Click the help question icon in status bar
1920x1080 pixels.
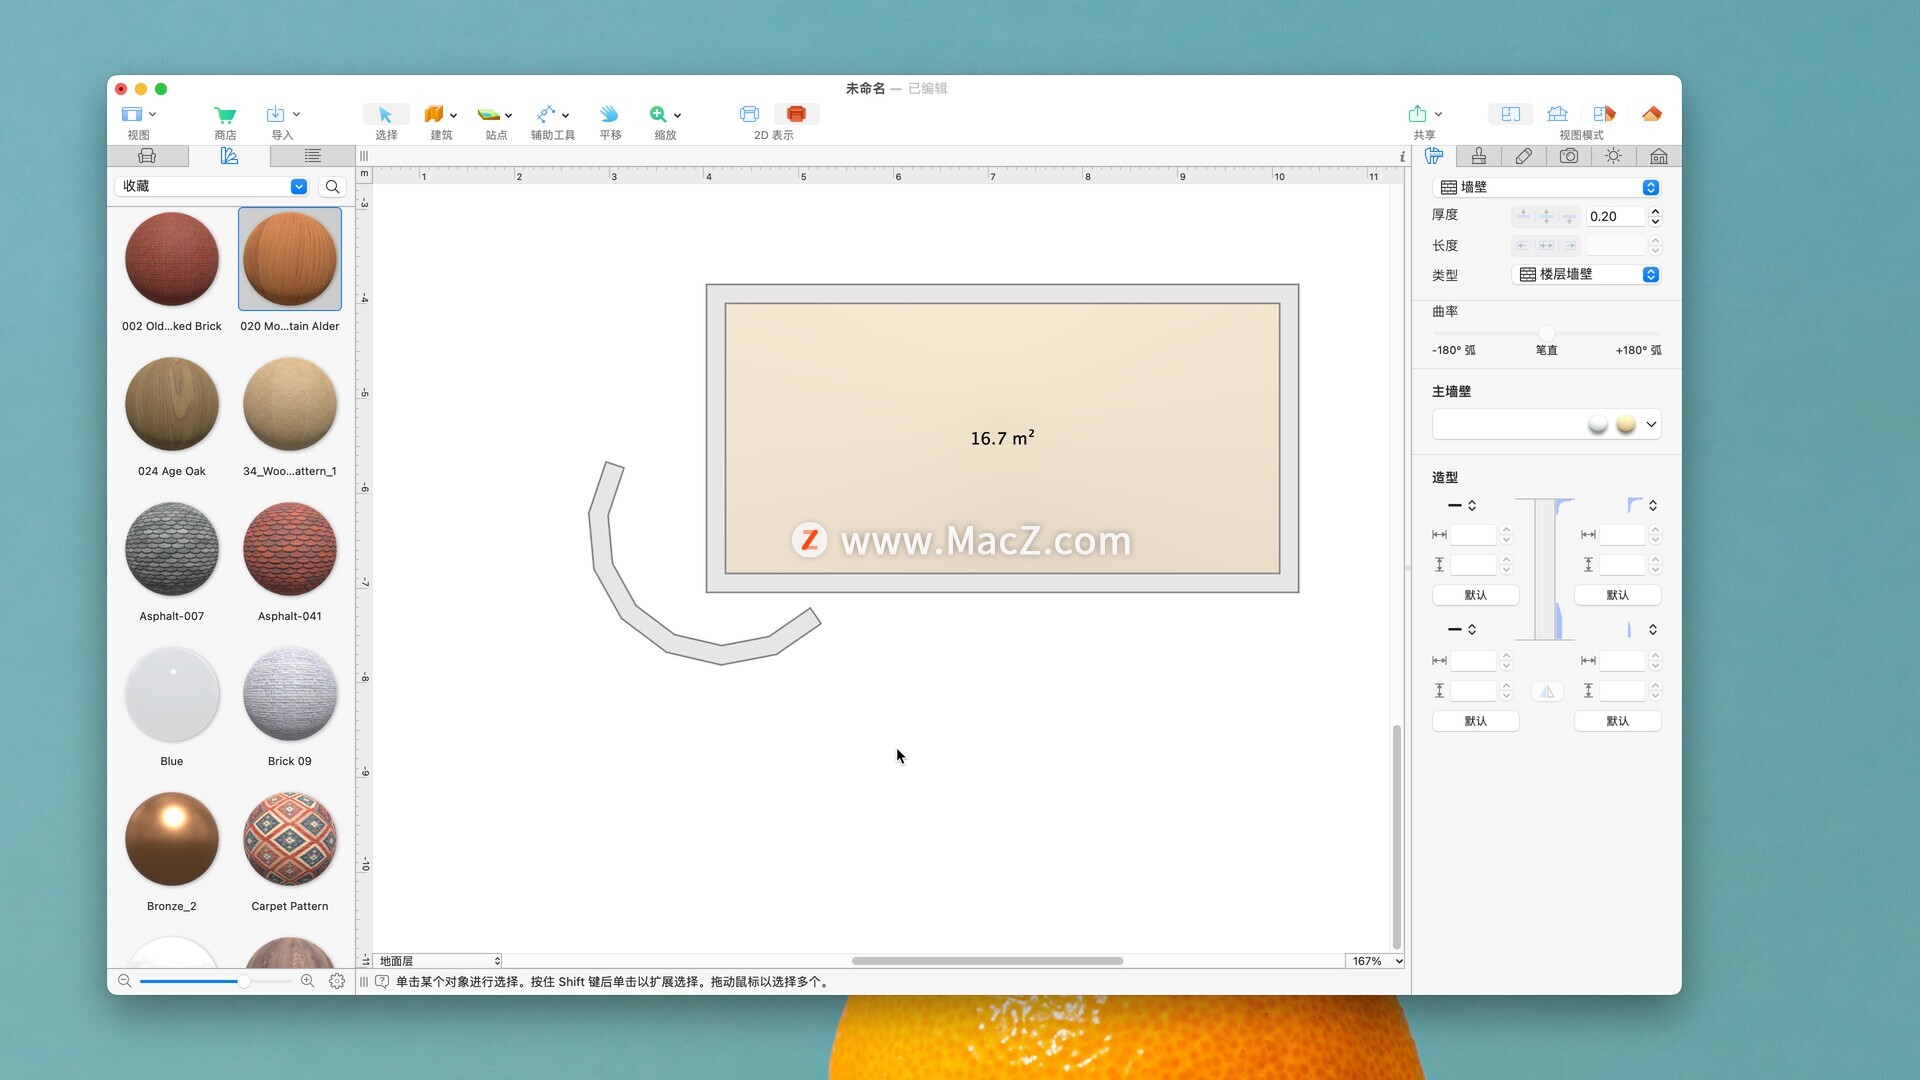382,982
